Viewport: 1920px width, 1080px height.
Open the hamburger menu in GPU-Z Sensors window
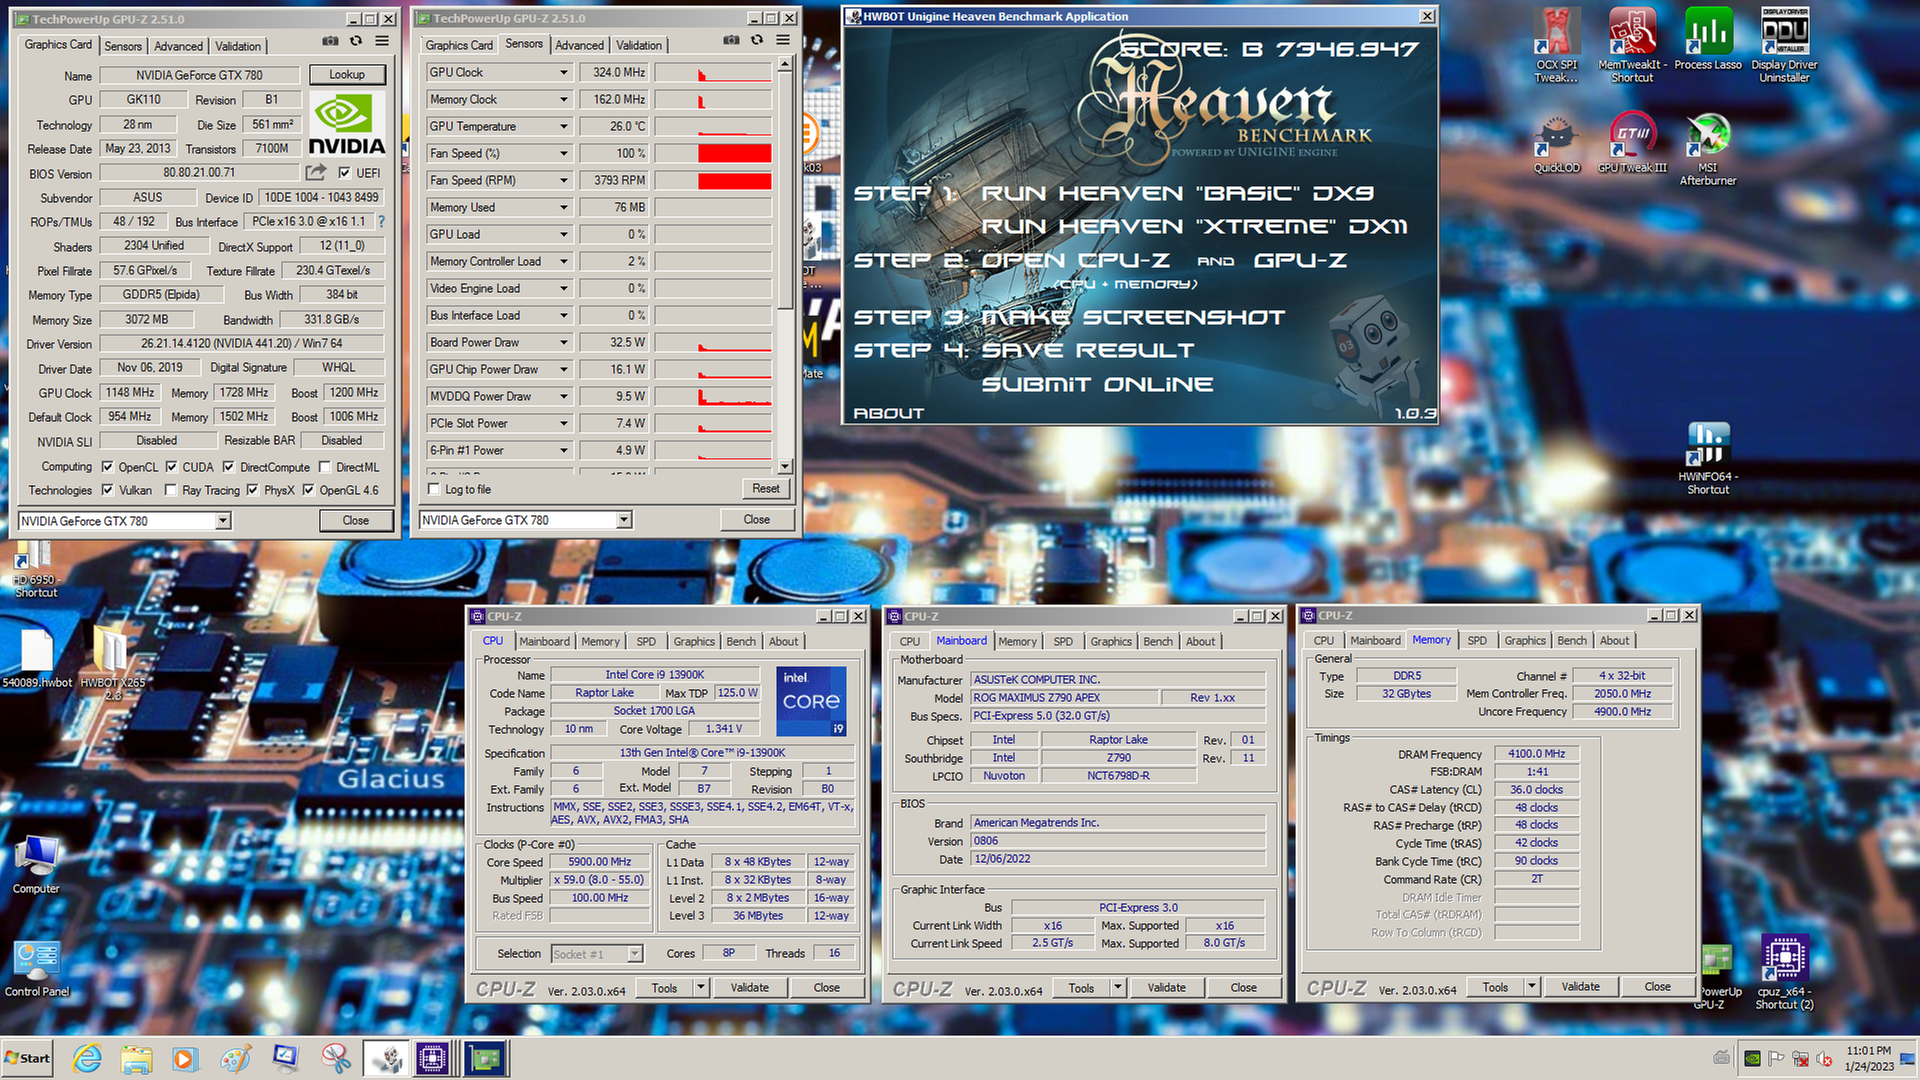coord(783,40)
